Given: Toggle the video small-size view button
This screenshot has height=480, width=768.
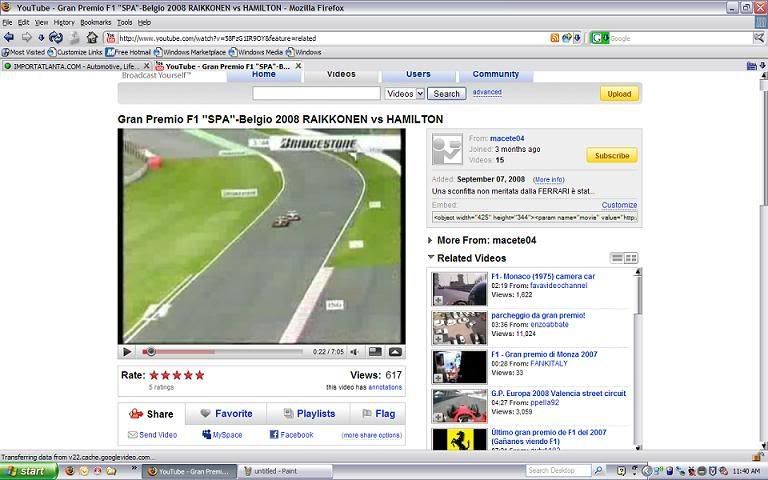Looking at the screenshot, I should coord(374,352).
